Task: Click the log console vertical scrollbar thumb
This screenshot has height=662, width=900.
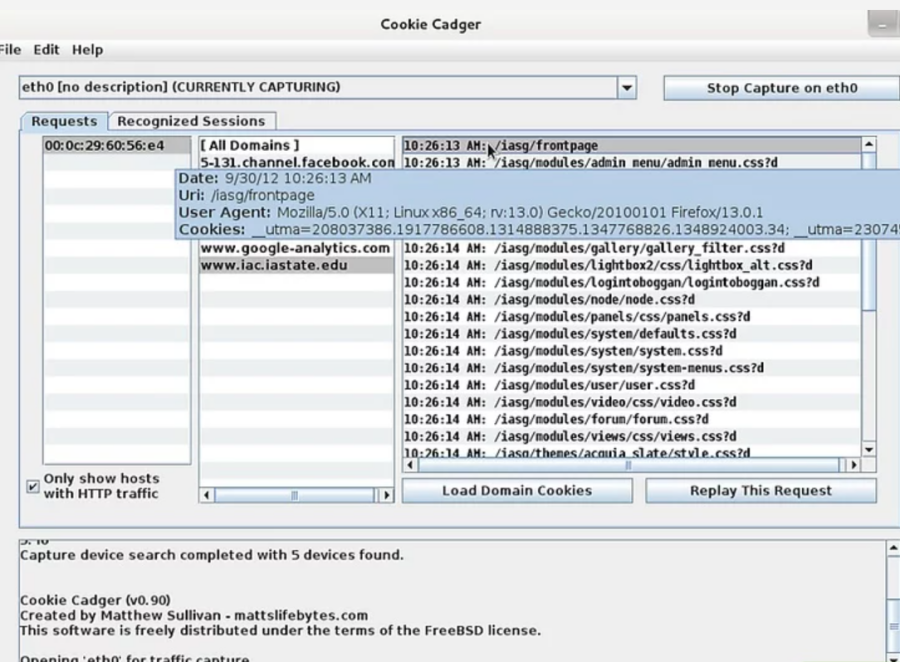Action: tap(894, 626)
